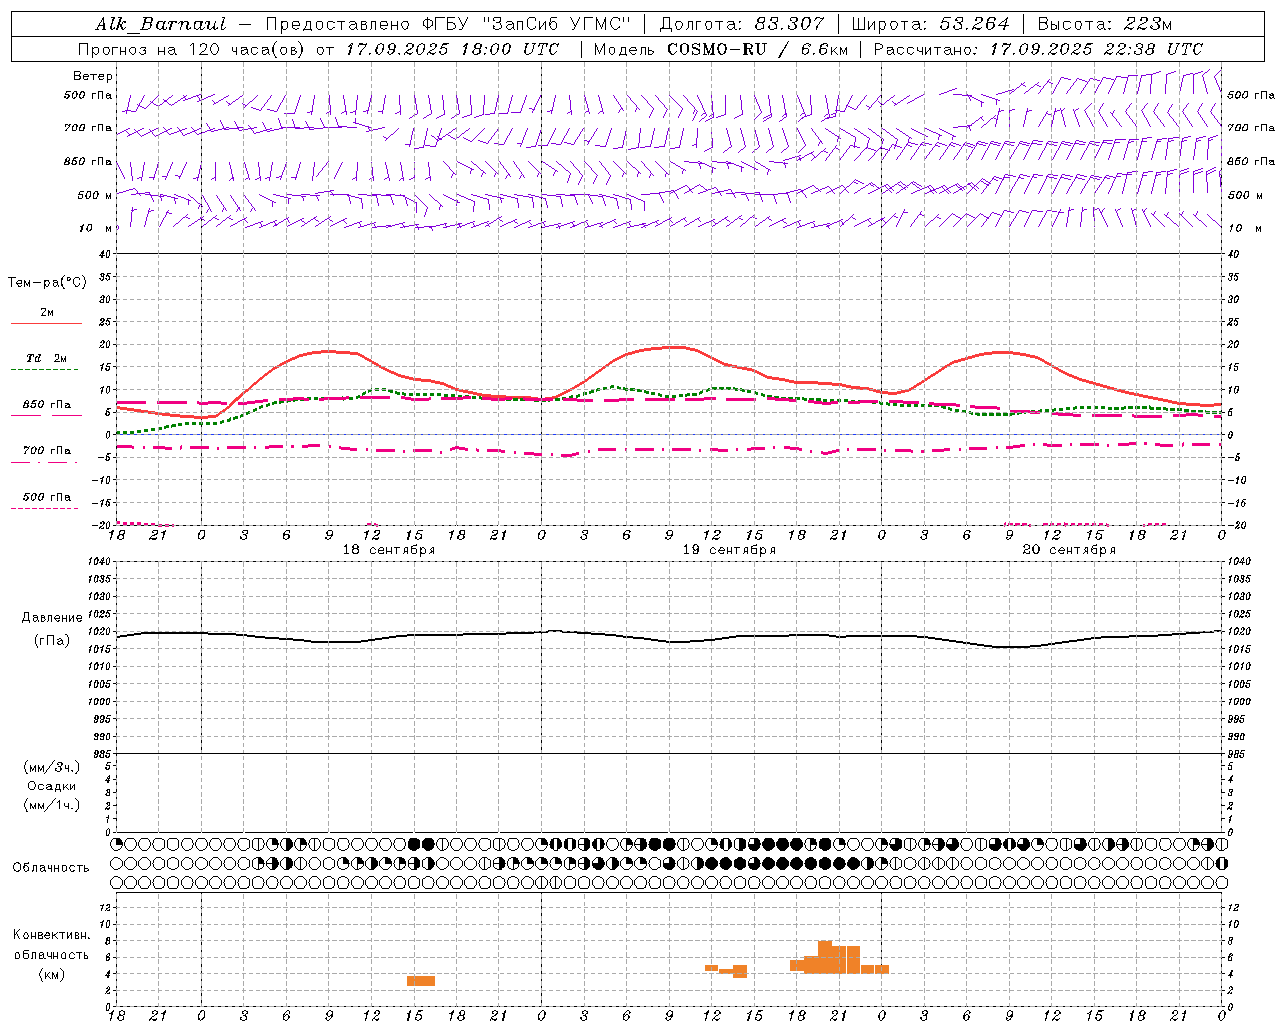This screenshot has width=1280, height=1024.
Task: Click the 'Td 2м' dew point legend entry
Action: click(47, 358)
